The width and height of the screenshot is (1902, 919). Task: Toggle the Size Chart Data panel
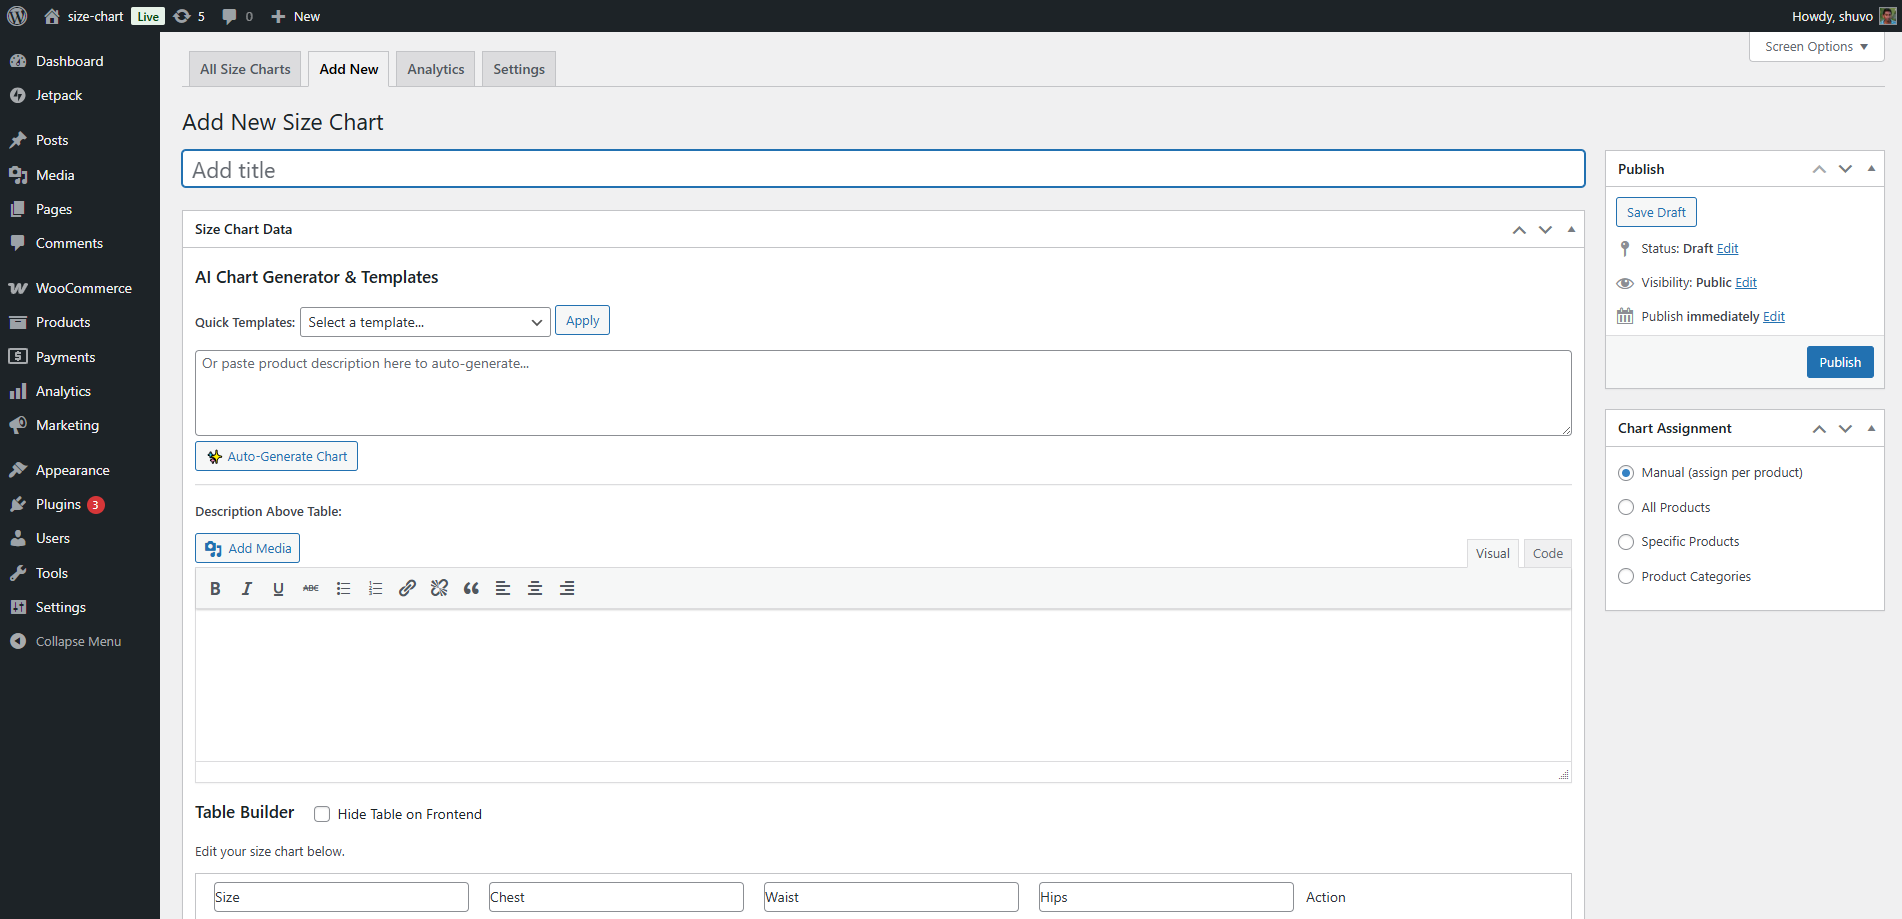pos(1571,229)
